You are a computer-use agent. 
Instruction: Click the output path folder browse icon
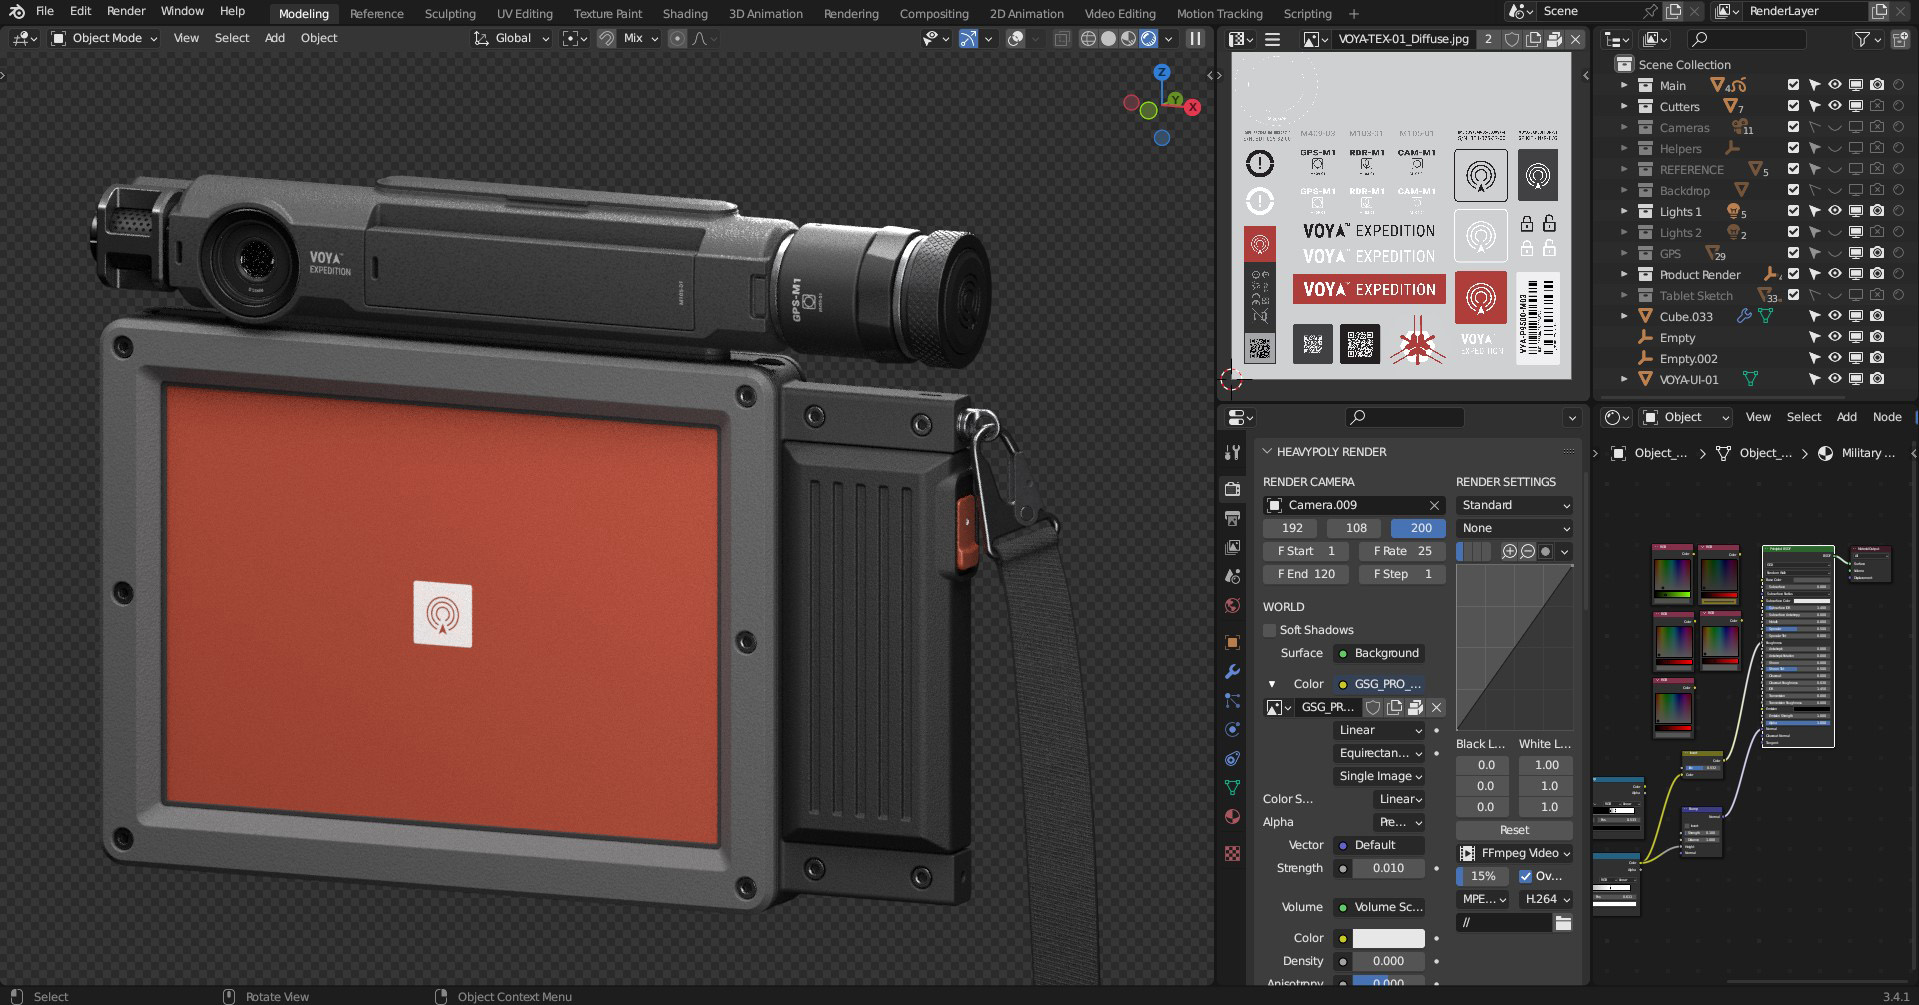[x=1563, y=923]
